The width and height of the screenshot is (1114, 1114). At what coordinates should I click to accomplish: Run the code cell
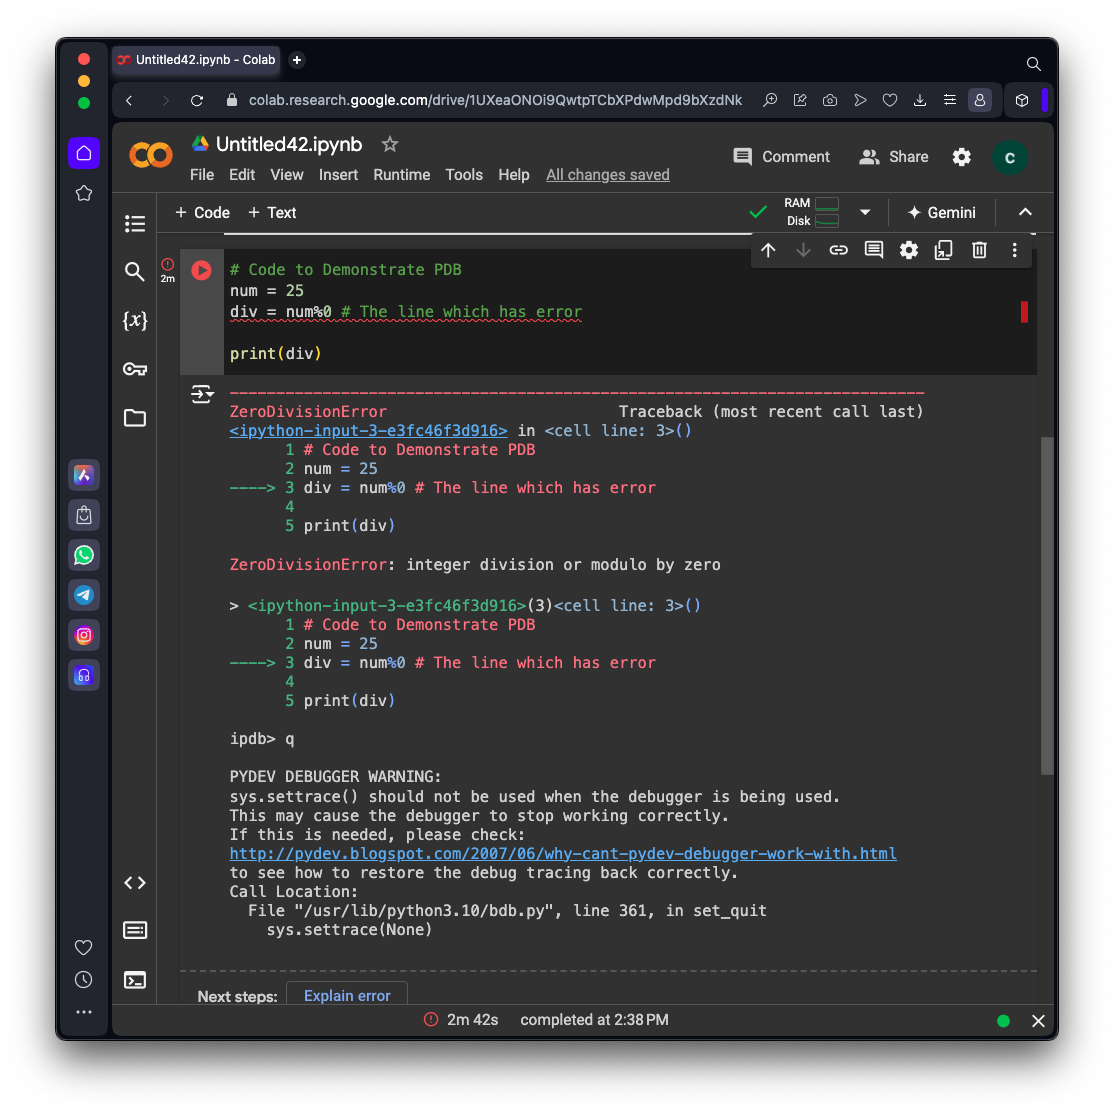point(201,270)
